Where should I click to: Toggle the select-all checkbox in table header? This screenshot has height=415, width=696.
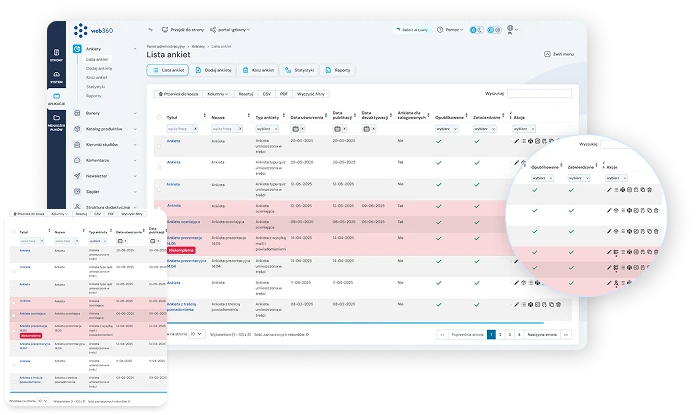(x=159, y=116)
